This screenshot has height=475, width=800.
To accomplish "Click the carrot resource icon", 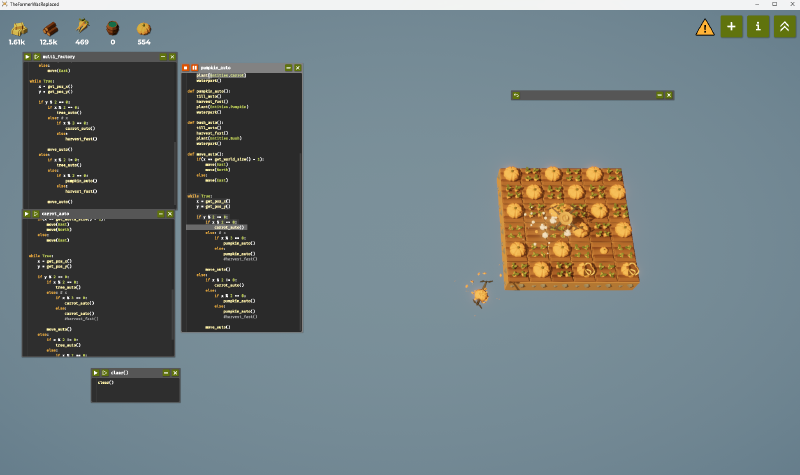I will pos(81,27).
